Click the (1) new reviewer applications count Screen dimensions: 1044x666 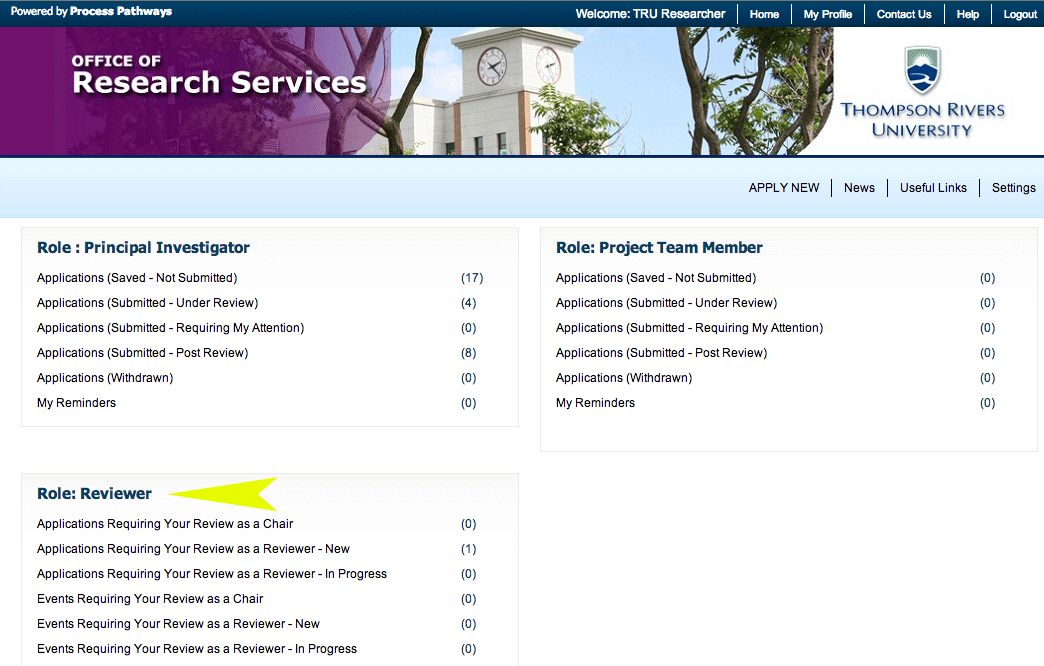[x=468, y=549]
